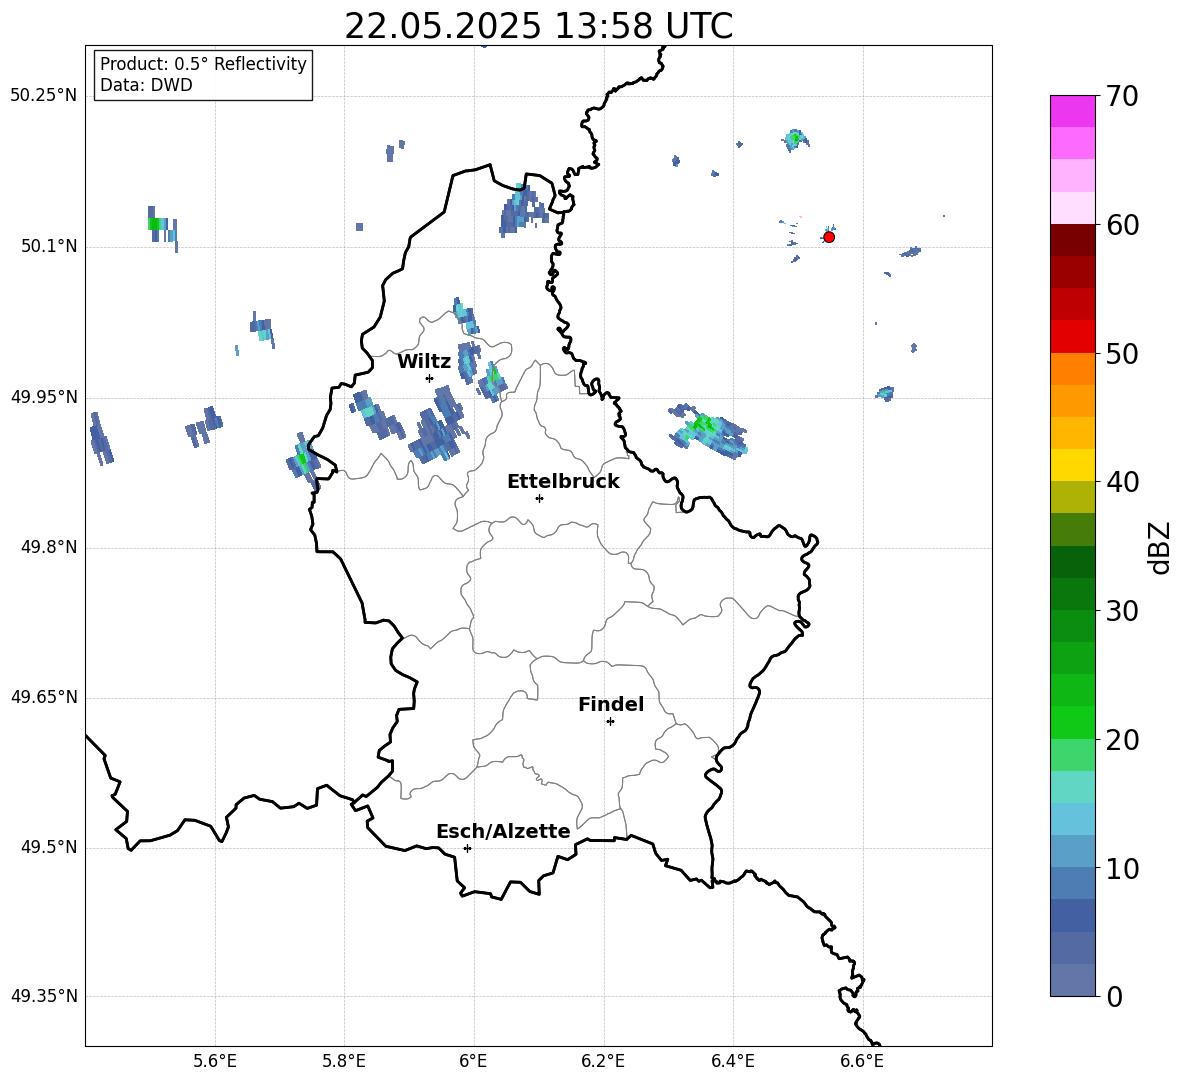Click the 40 value on the colorbar
The width and height of the screenshot is (1184, 1081).
tap(1122, 482)
